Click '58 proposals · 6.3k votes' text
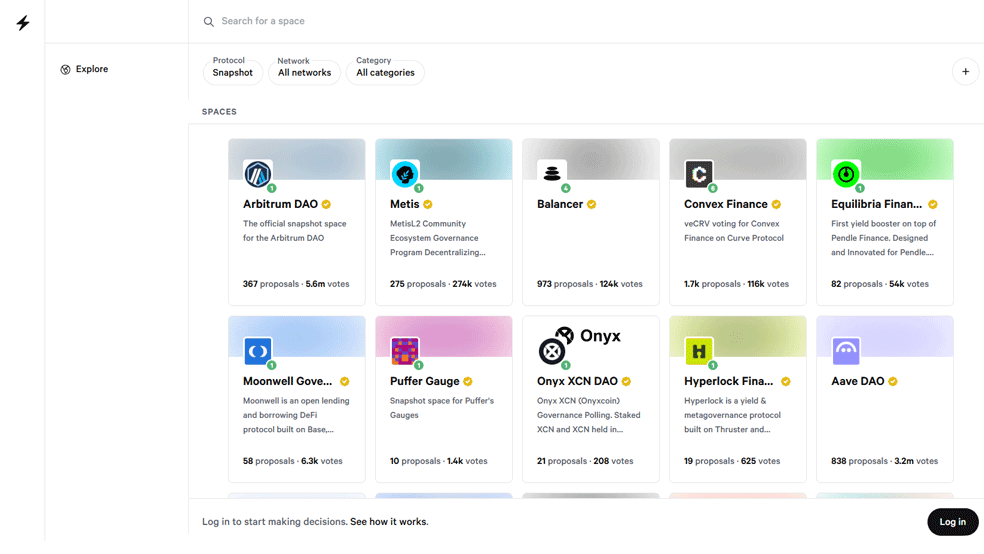Screen dimensions: 984x554 293,461
